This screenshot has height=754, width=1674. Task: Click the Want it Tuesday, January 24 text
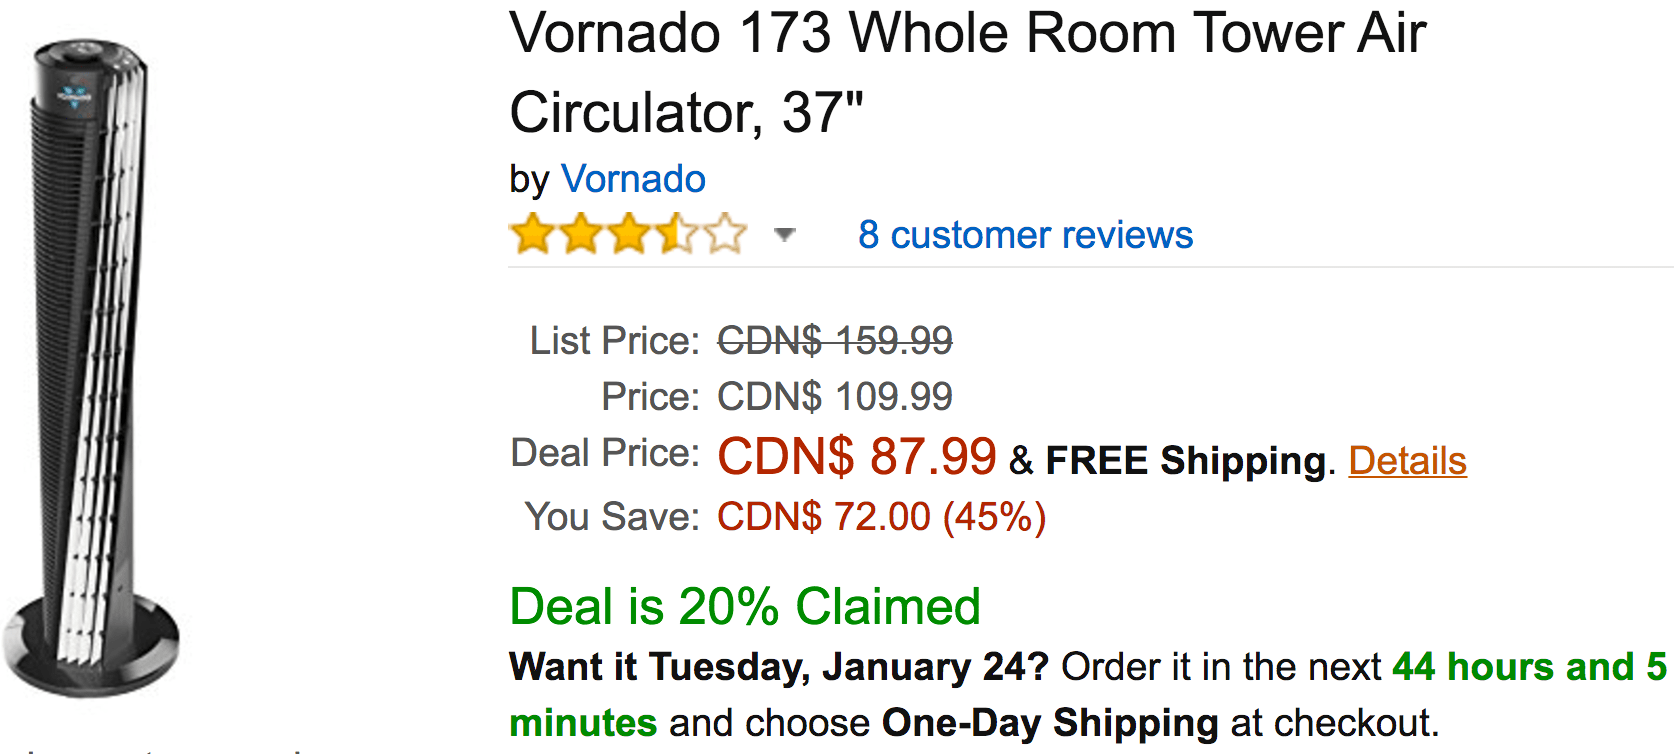[779, 667]
